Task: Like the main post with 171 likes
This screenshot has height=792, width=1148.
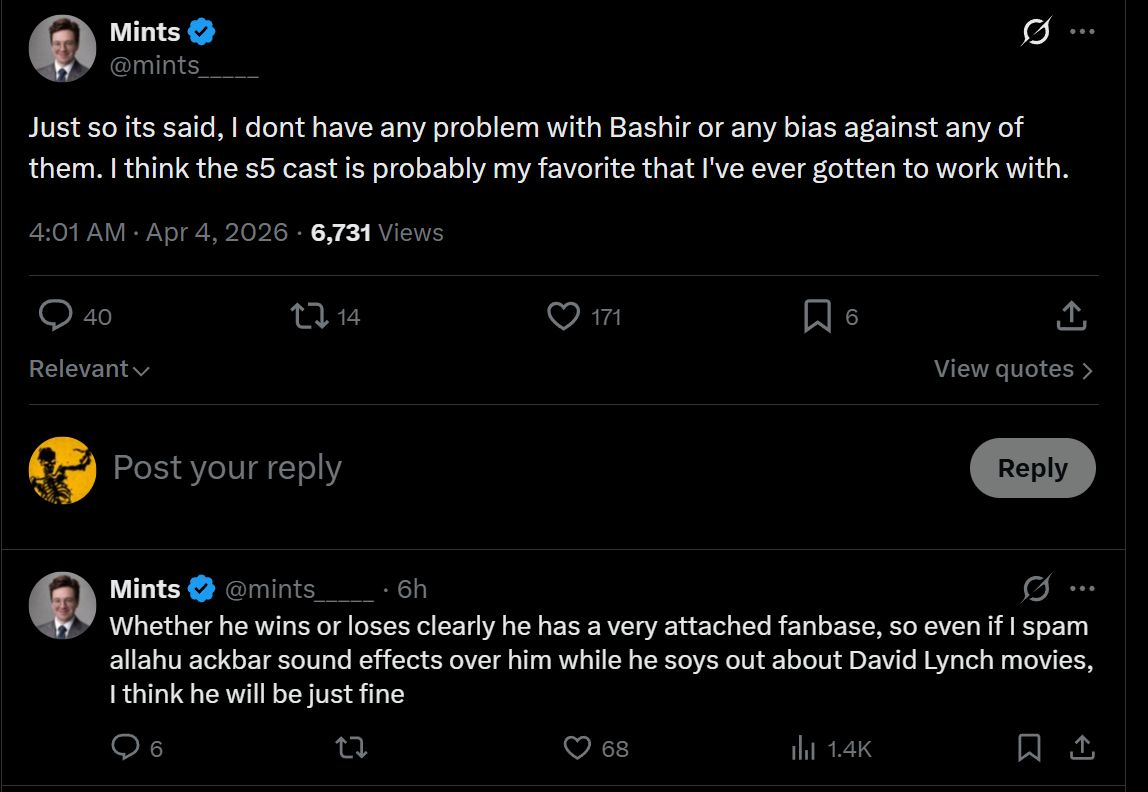Action: click(564, 317)
